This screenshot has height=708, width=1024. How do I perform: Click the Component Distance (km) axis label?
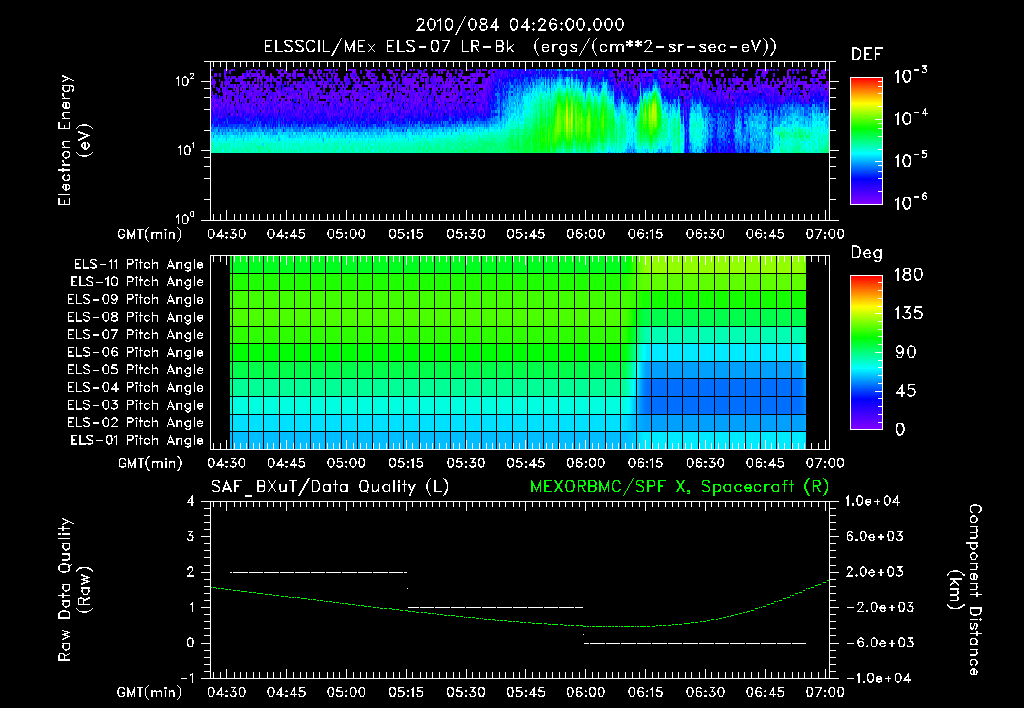[x=965, y=590]
